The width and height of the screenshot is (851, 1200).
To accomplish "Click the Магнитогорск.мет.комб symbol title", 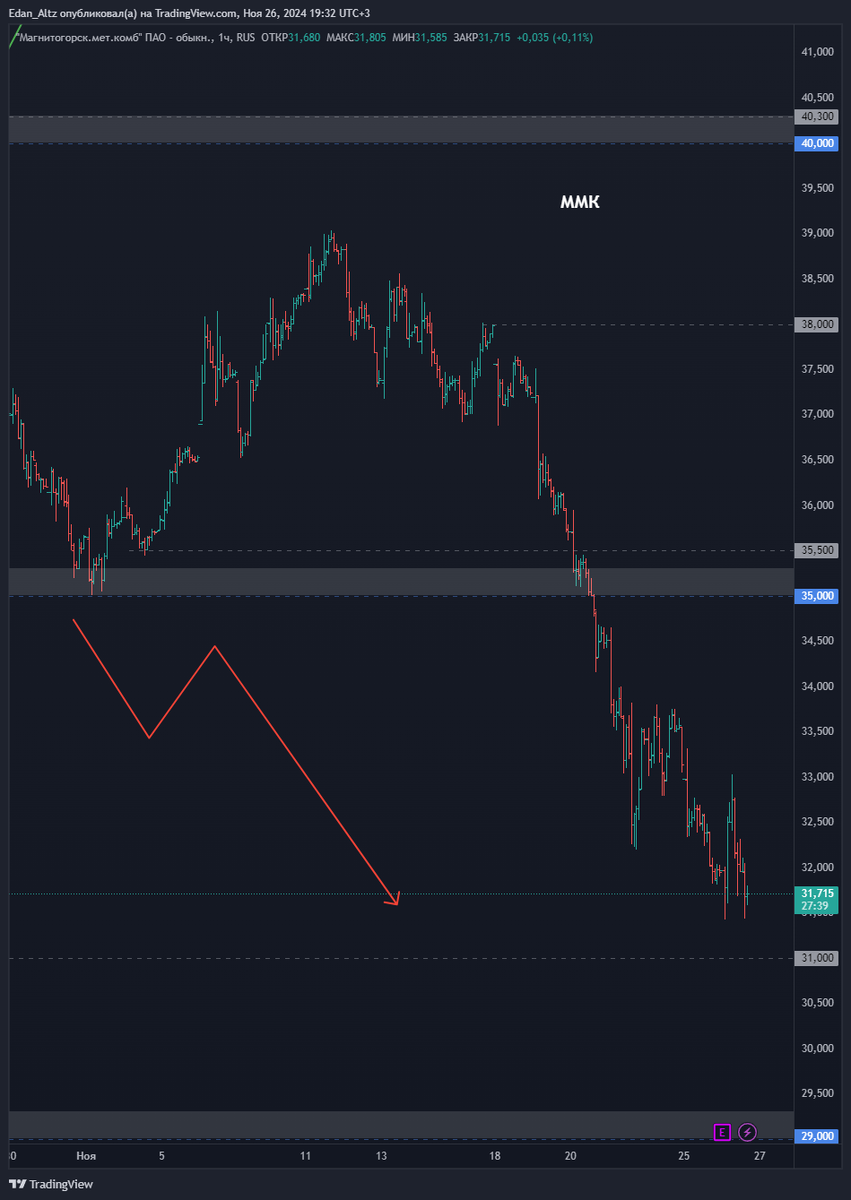I will click(82, 37).
